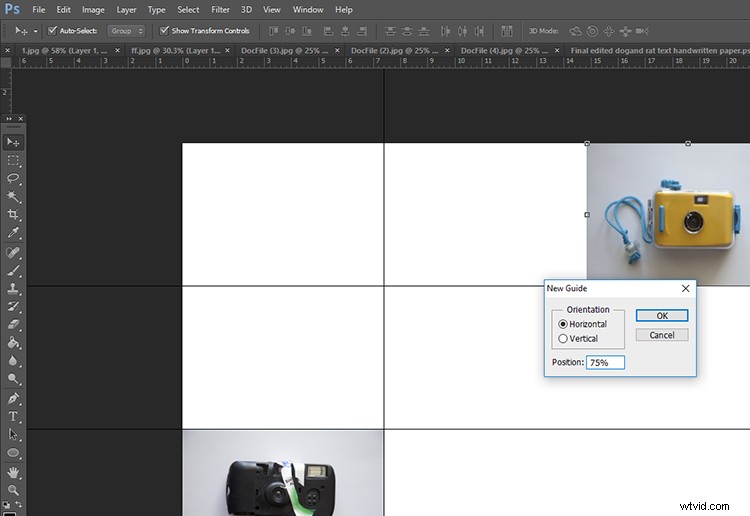Select the History Brush tool
Viewport: 750px width, 516px height.
[13, 306]
